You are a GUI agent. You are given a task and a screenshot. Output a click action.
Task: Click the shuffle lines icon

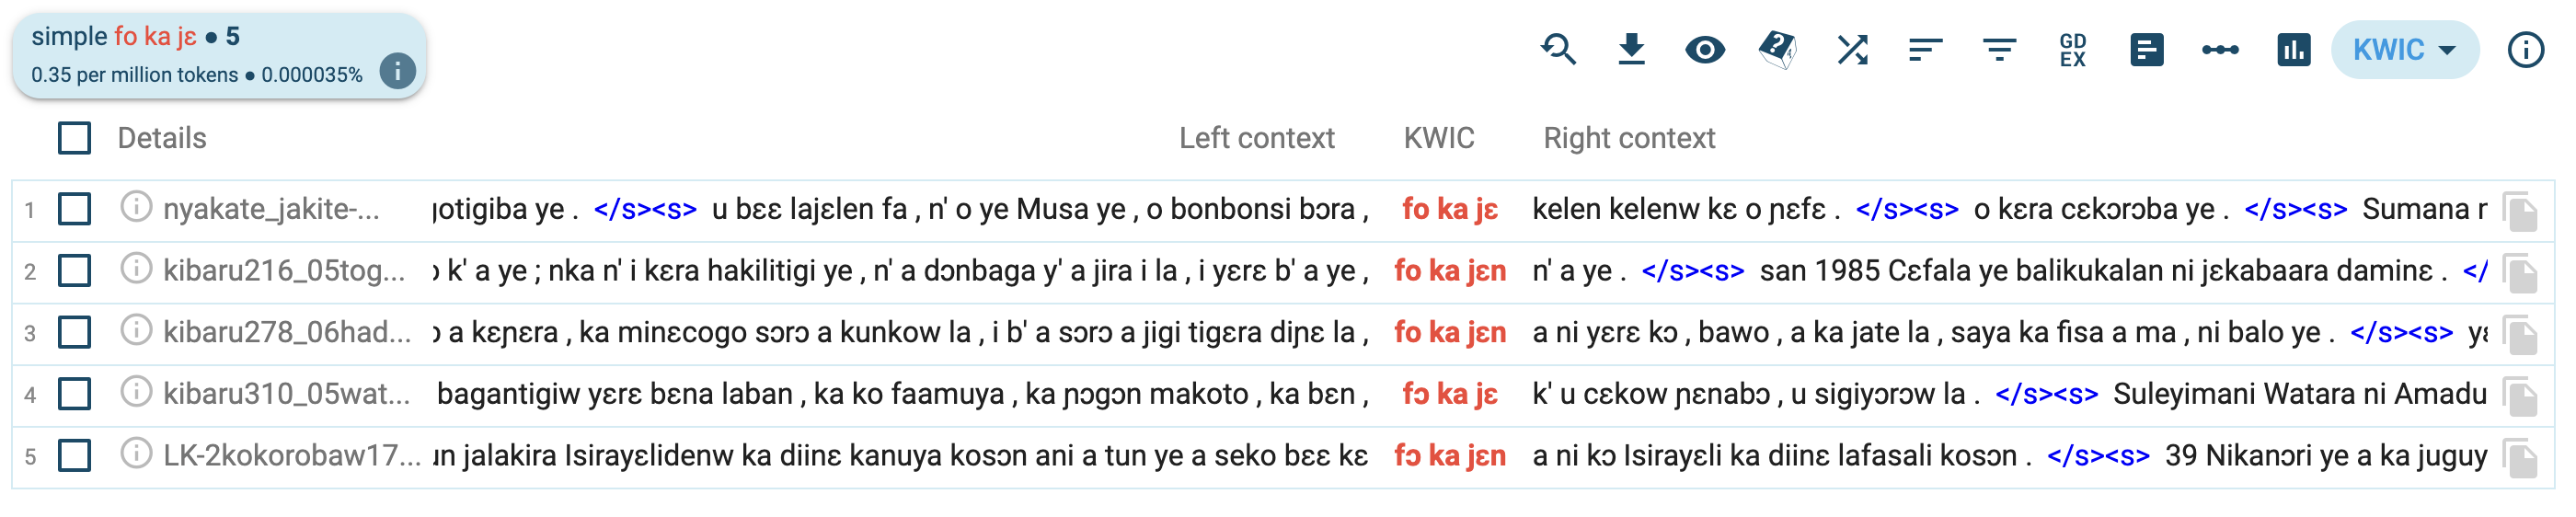(1852, 49)
